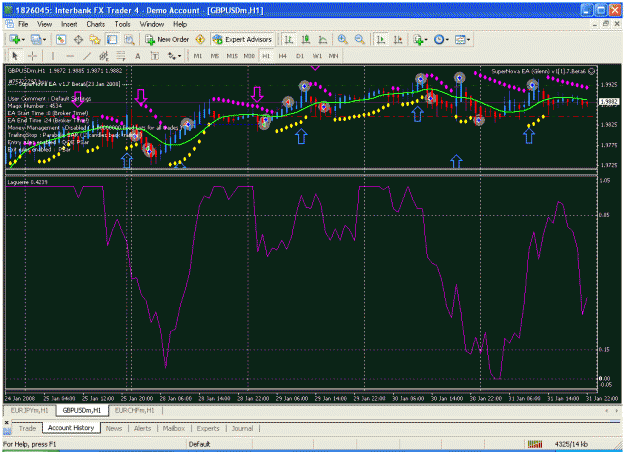Toggle the Terminal panel icon

112,39
